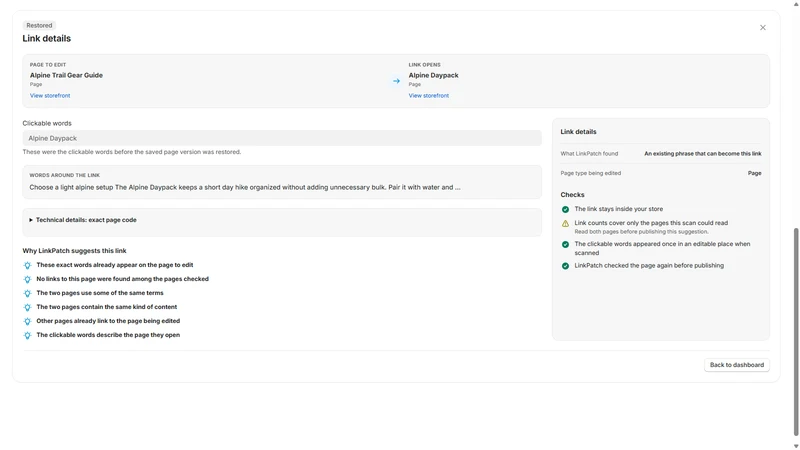Click warning triangle icon beside 'Link counts cover'
This screenshot has height=450, width=800.
coord(565,223)
